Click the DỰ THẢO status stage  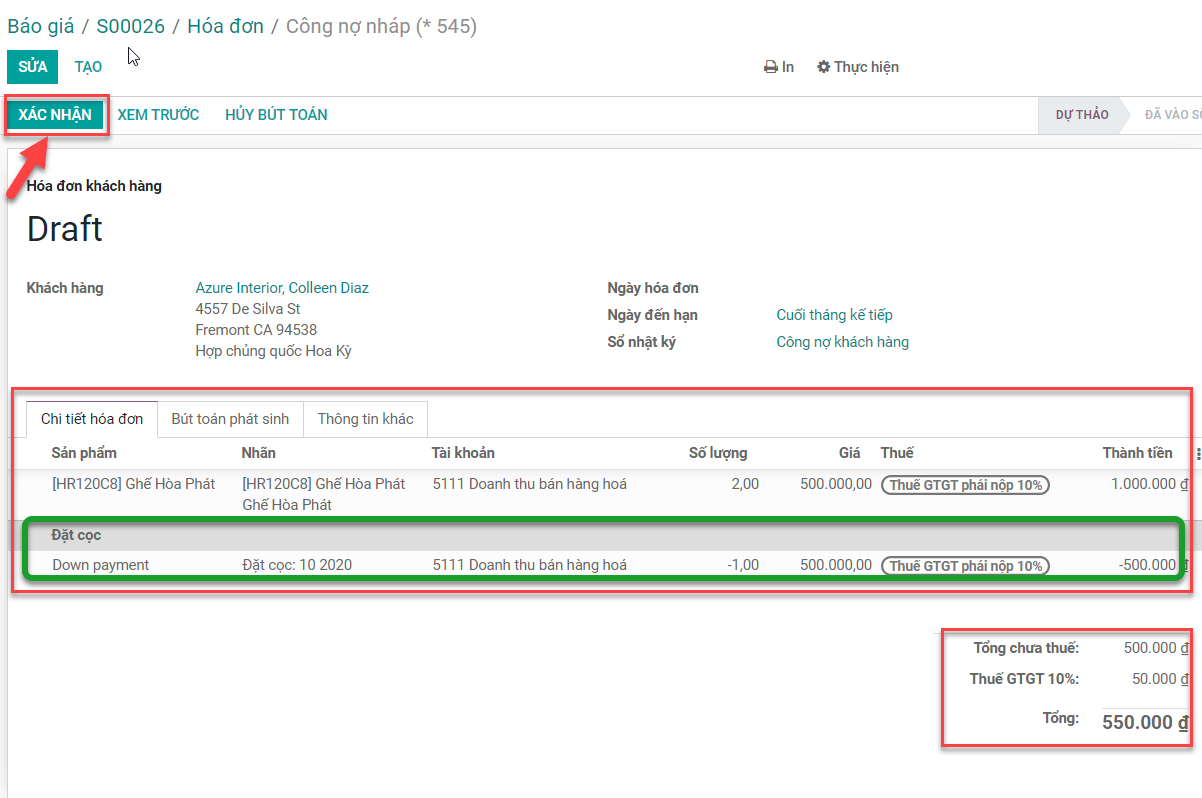(1081, 115)
